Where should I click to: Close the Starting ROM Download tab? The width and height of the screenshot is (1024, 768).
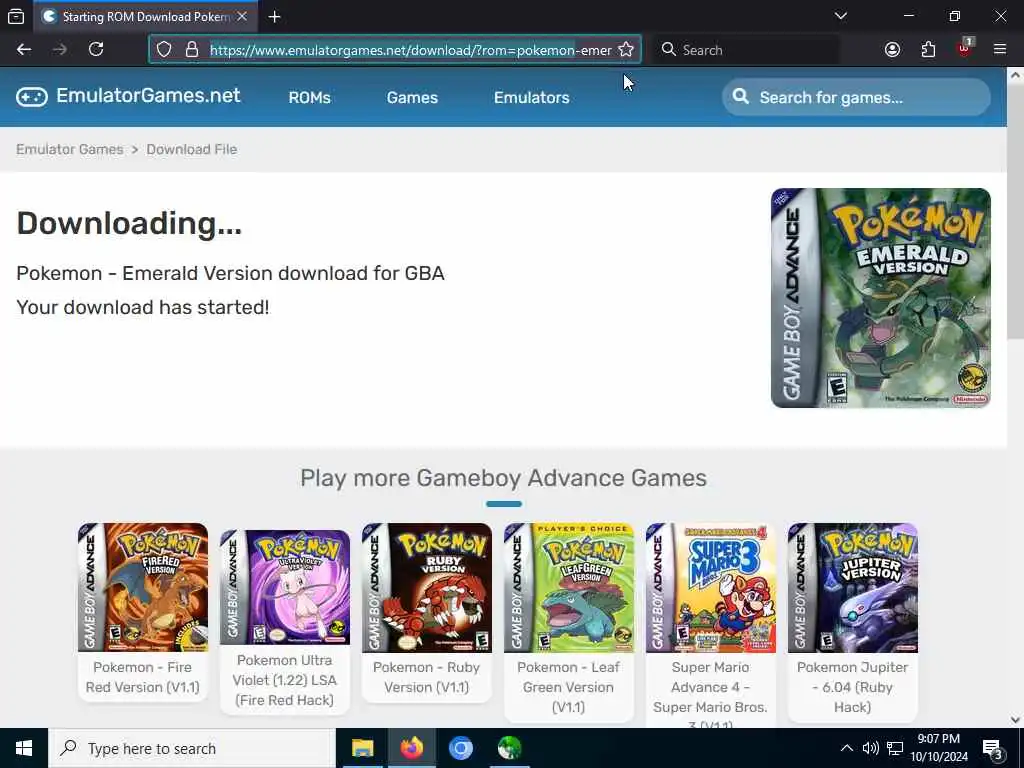pos(242,16)
